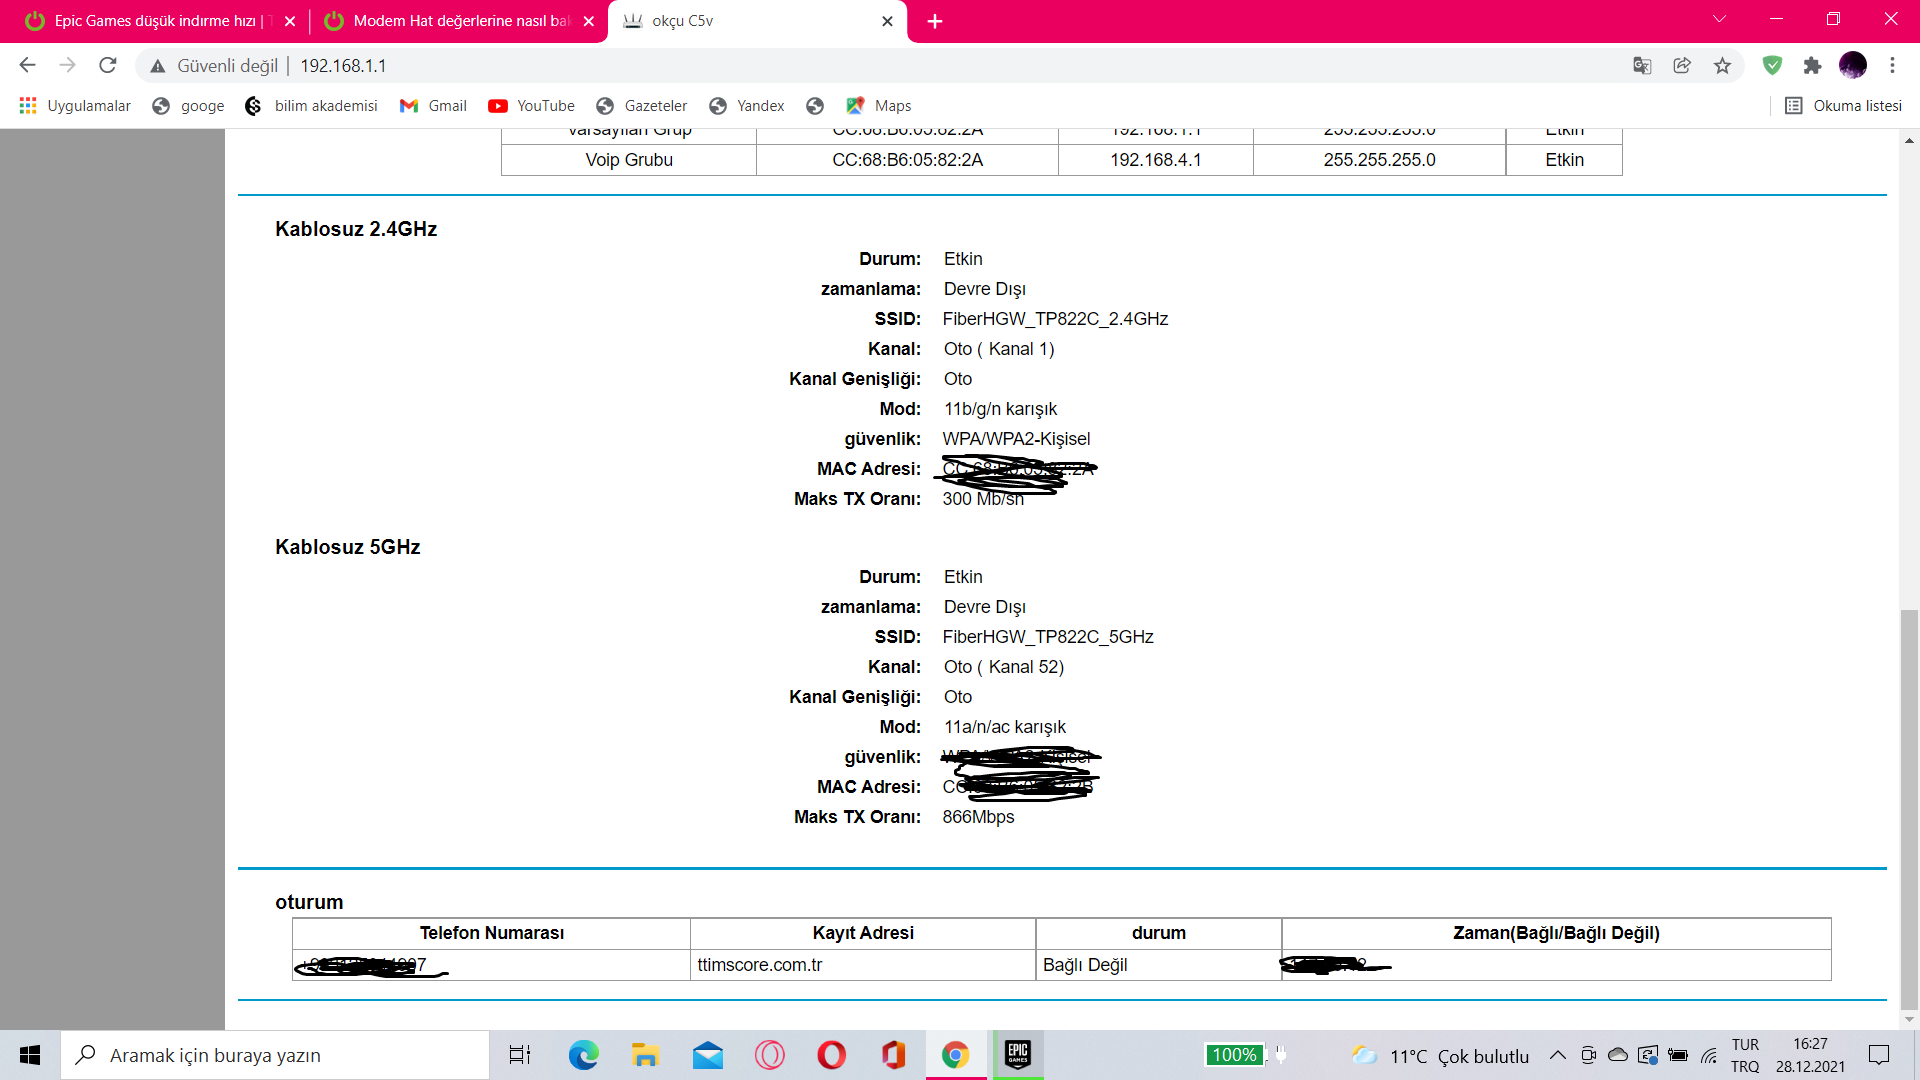Bookmark this page with star icon

[1722, 66]
